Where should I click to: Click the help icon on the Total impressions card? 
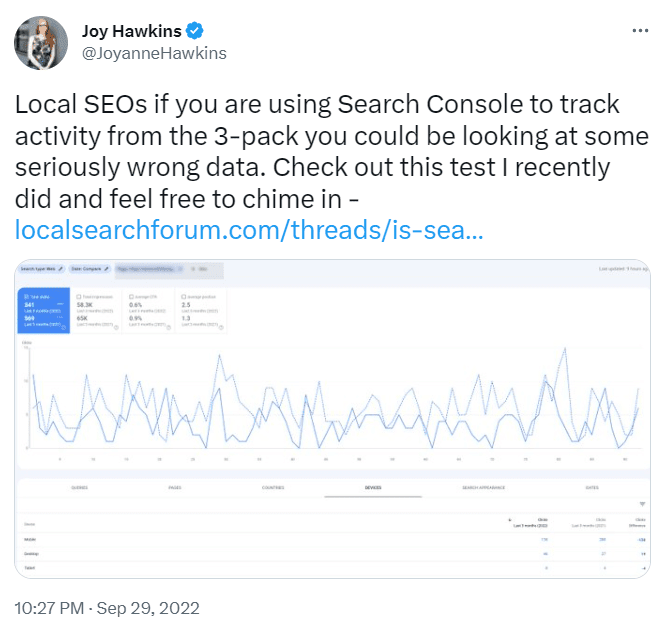pyautogui.click(x=116, y=327)
